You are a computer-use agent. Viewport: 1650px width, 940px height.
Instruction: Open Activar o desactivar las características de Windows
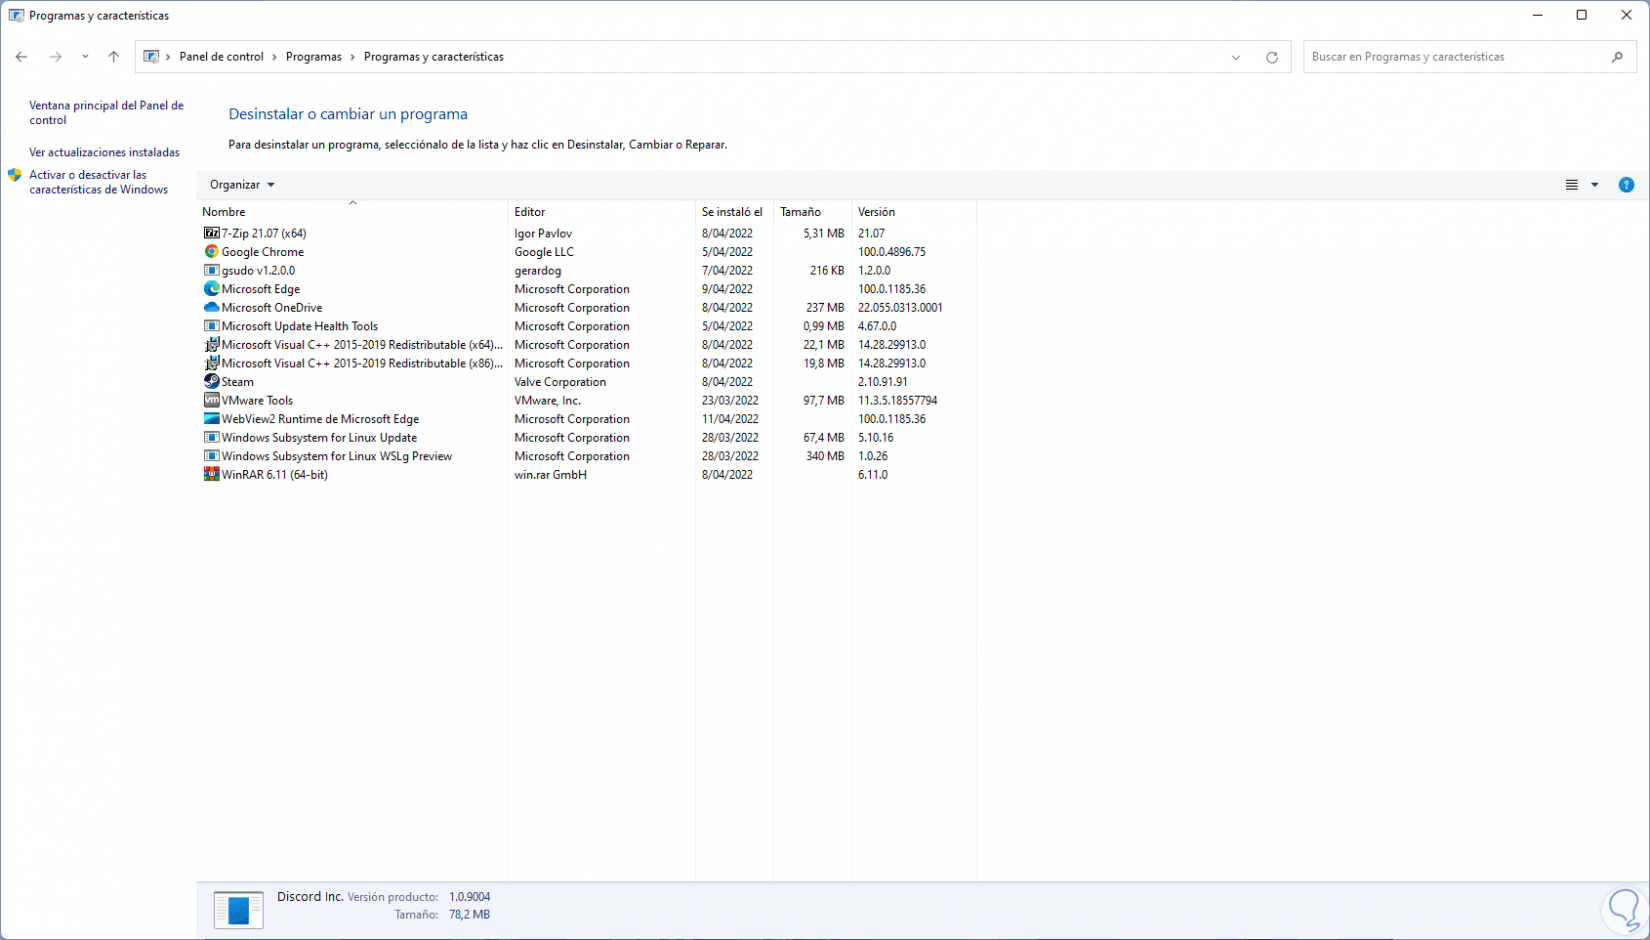coord(98,182)
